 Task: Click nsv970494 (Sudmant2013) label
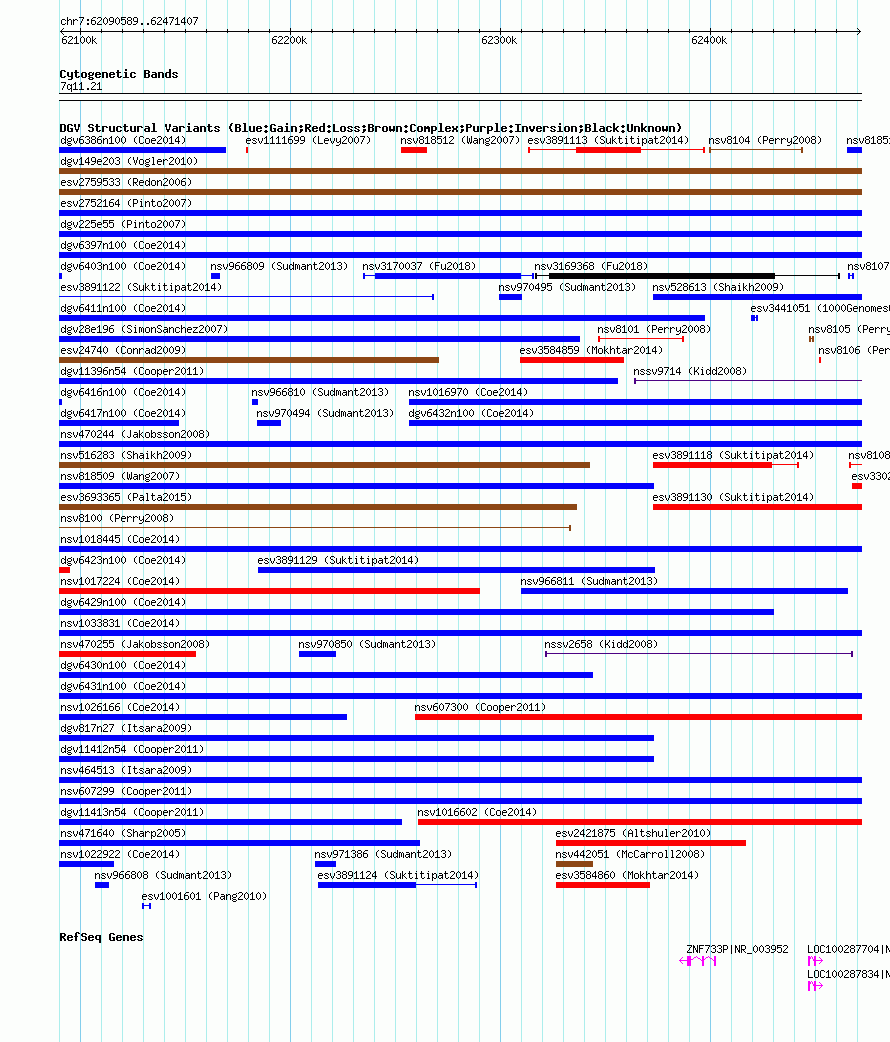[325, 413]
